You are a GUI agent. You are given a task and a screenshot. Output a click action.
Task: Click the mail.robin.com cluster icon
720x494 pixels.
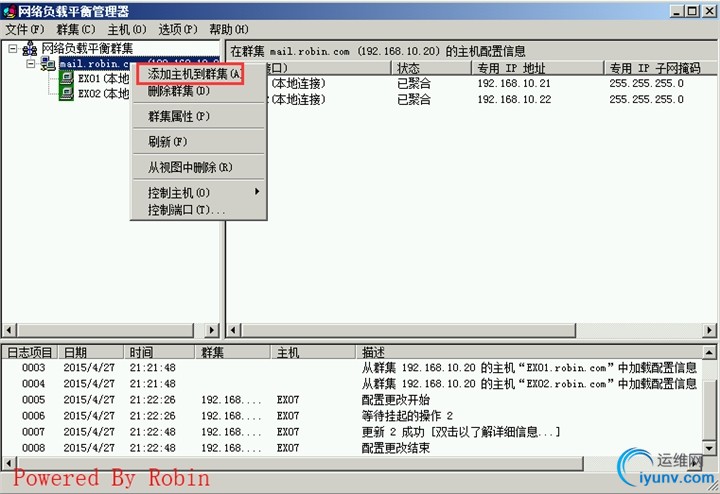coord(48,64)
